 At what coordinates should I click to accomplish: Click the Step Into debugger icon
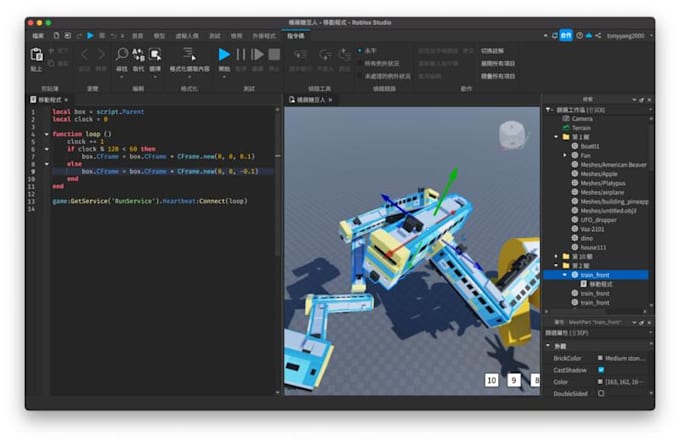tap(300, 55)
